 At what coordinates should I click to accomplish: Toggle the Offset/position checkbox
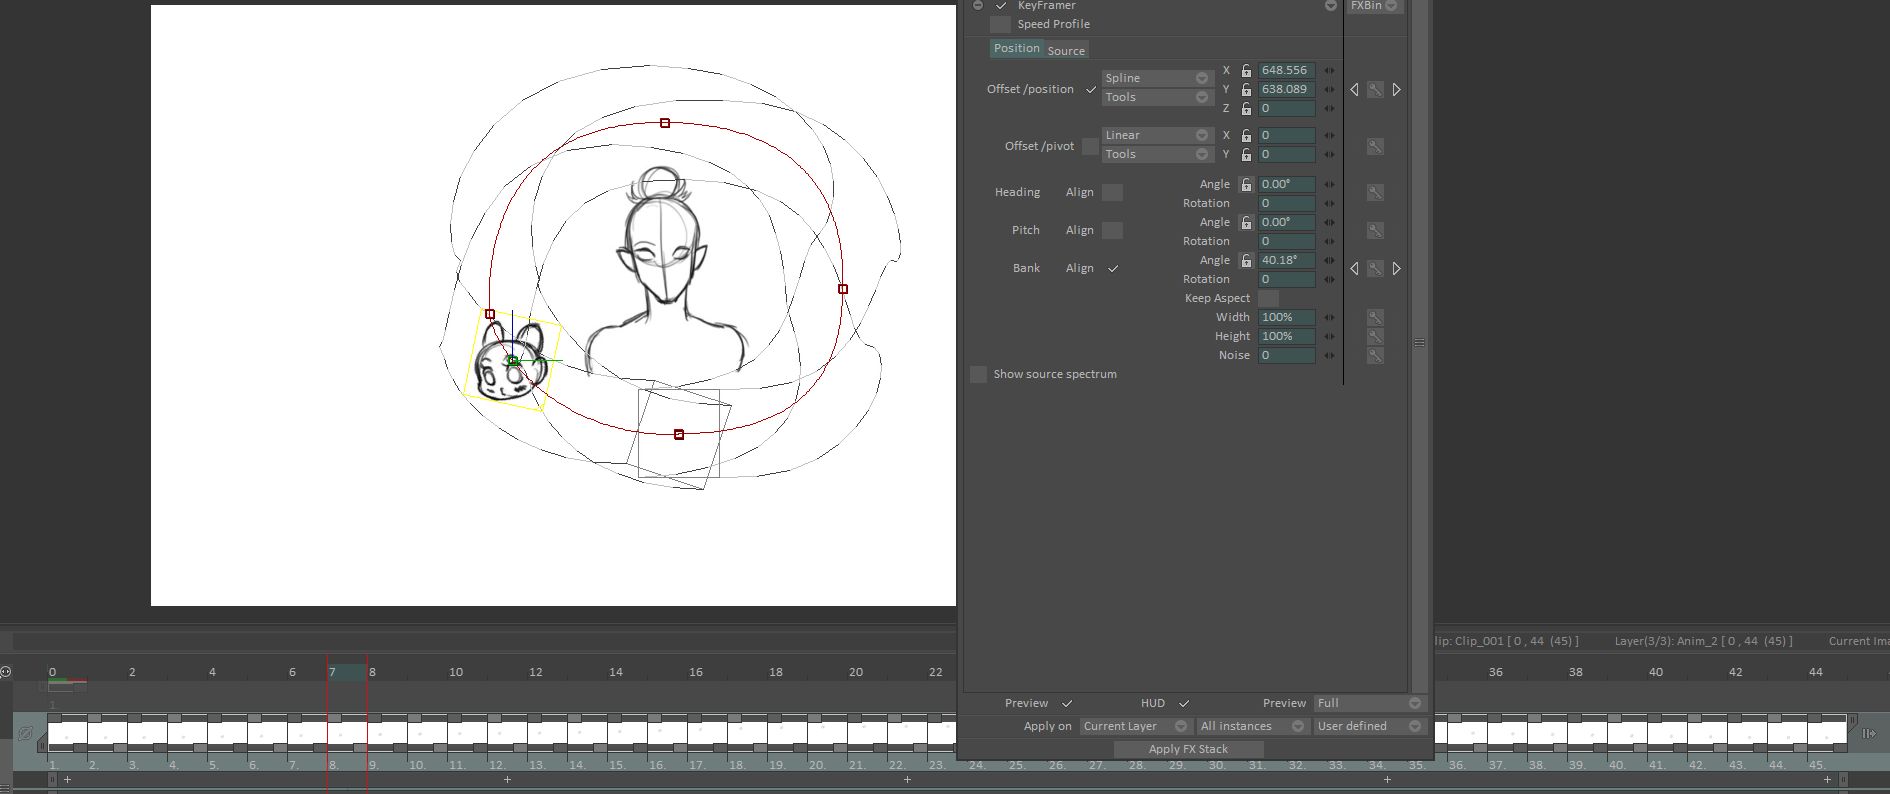(1091, 90)
